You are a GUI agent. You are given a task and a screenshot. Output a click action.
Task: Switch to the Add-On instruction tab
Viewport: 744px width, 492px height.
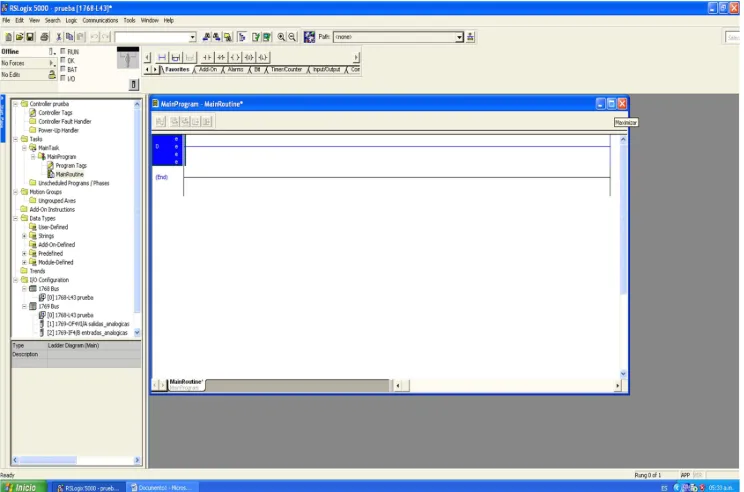[208, 70]
